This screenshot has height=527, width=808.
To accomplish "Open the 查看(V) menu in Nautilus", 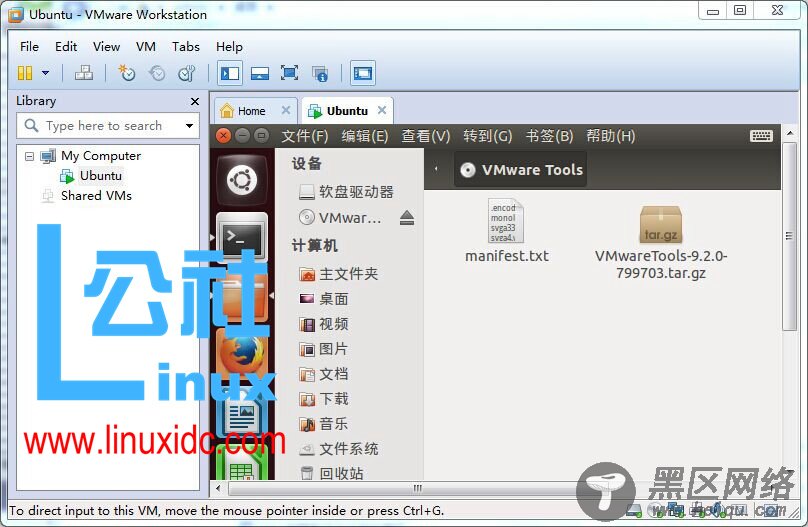I will (426, 136).
